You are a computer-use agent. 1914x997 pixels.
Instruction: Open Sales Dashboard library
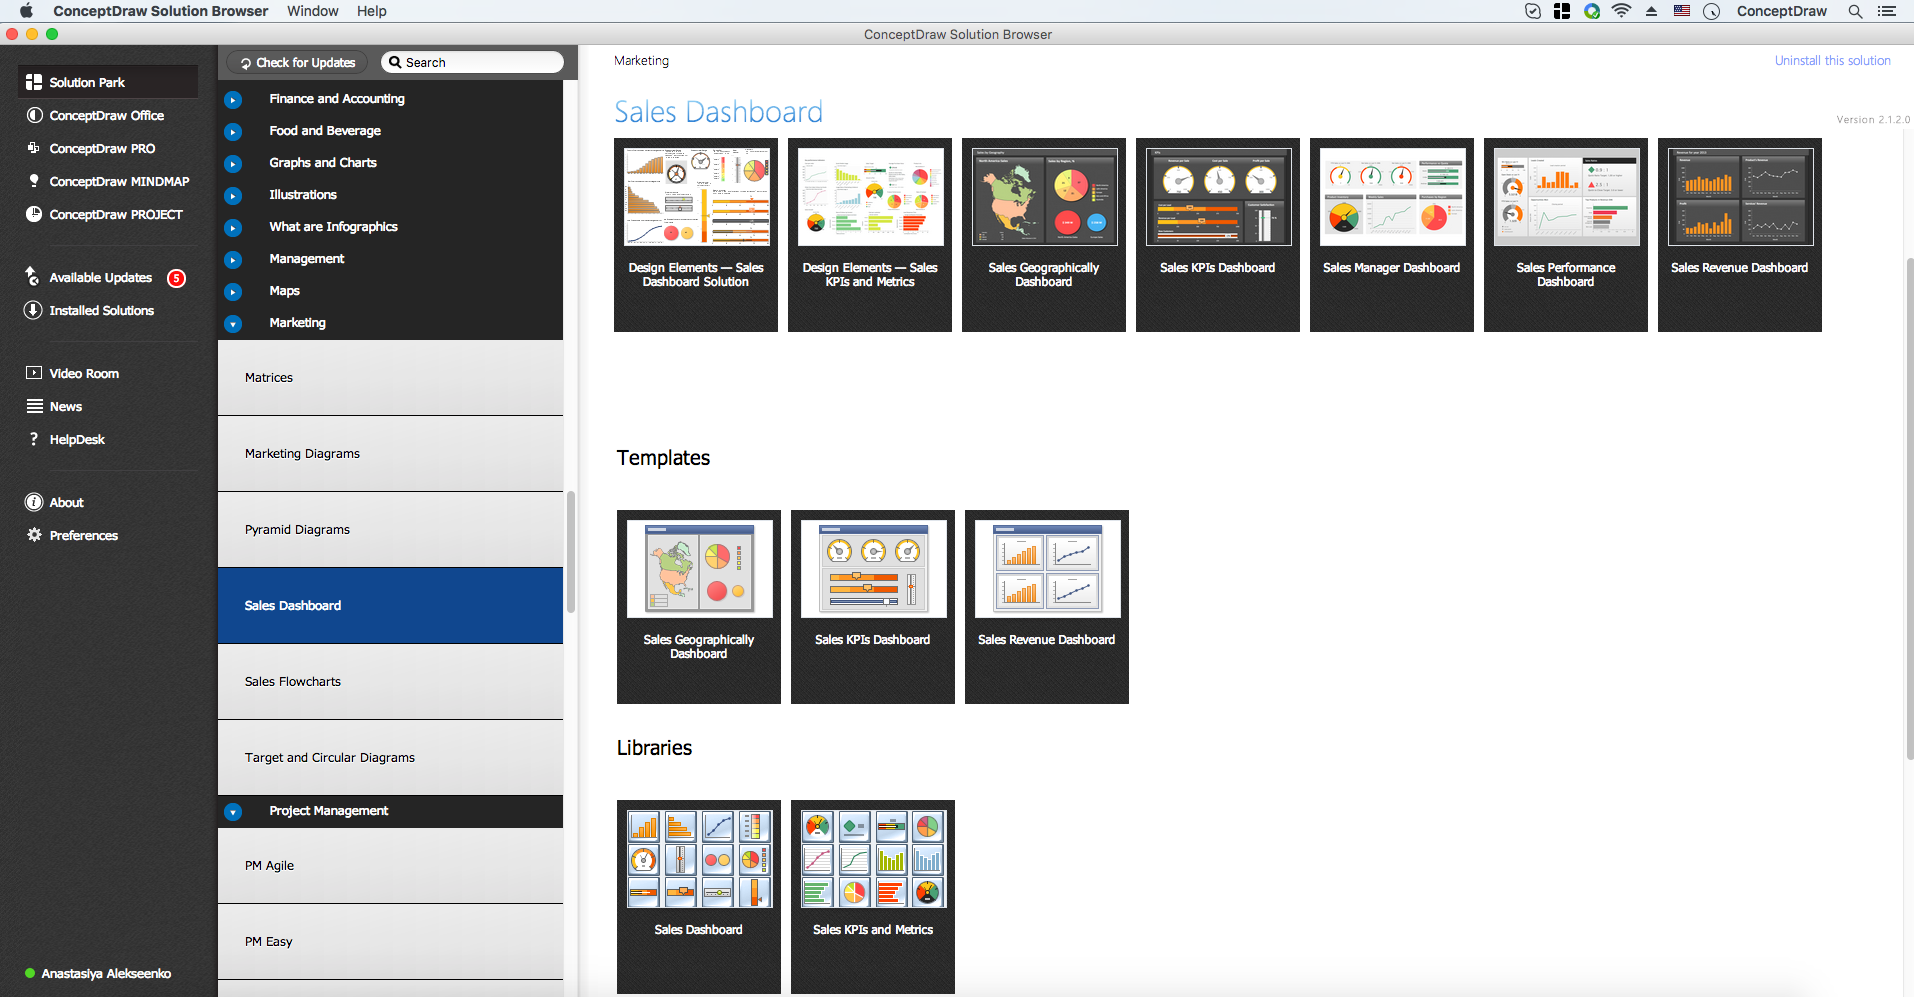tap(699, 896)
